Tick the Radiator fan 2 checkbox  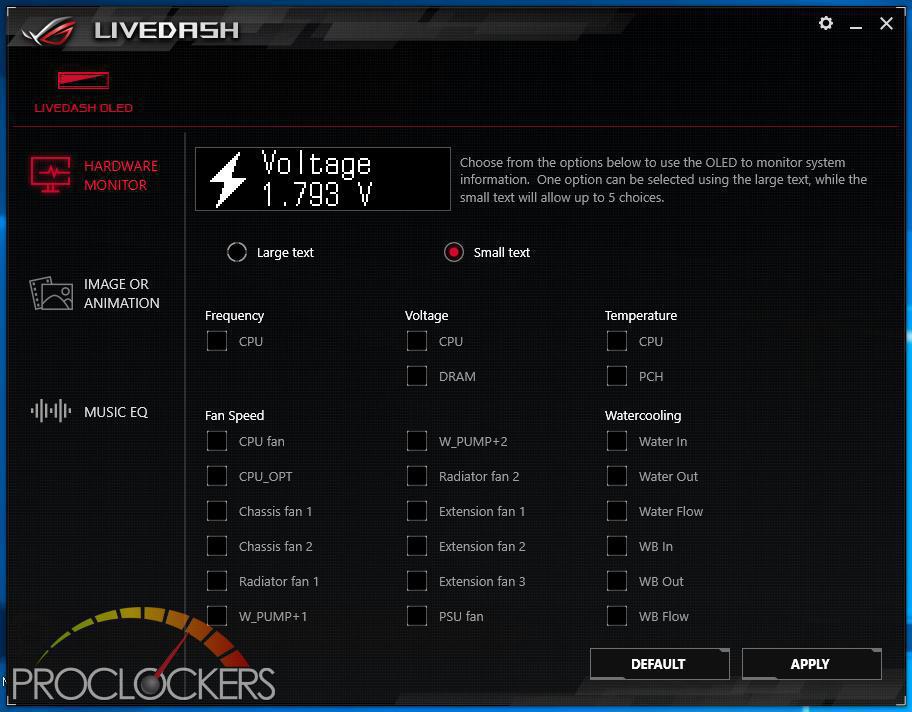pyautogui.click(x=417, y=476)
